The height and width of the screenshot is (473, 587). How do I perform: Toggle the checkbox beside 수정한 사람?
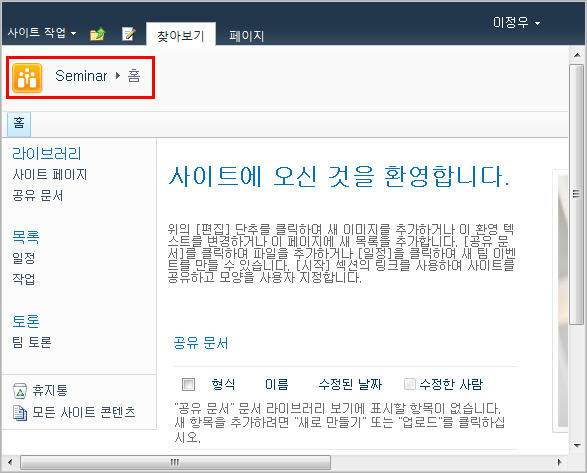click(410, 384)
